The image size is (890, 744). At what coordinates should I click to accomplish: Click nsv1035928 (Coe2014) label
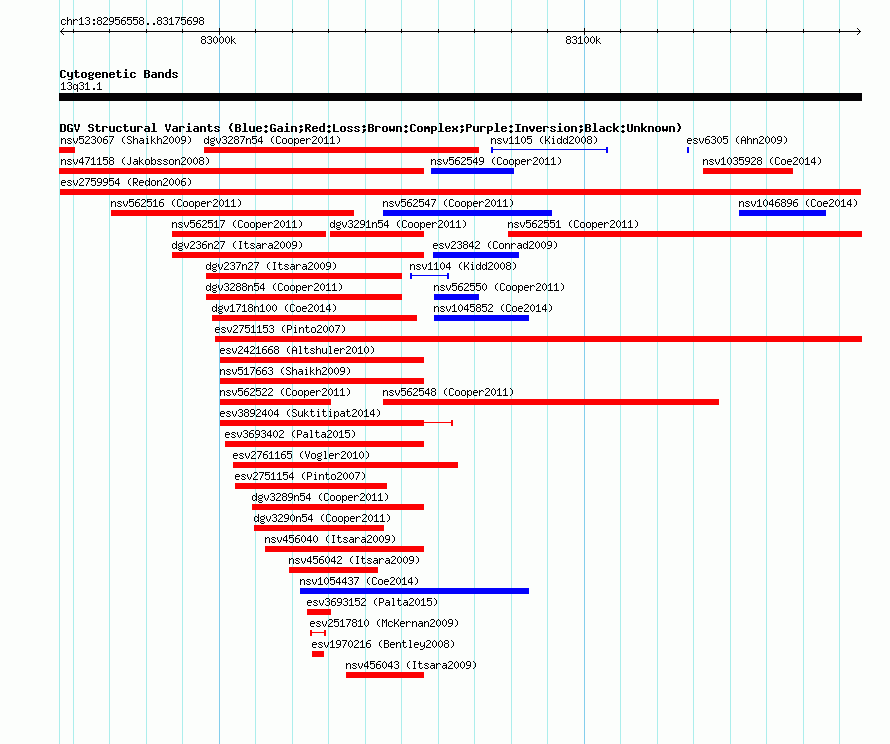point(762,161)
